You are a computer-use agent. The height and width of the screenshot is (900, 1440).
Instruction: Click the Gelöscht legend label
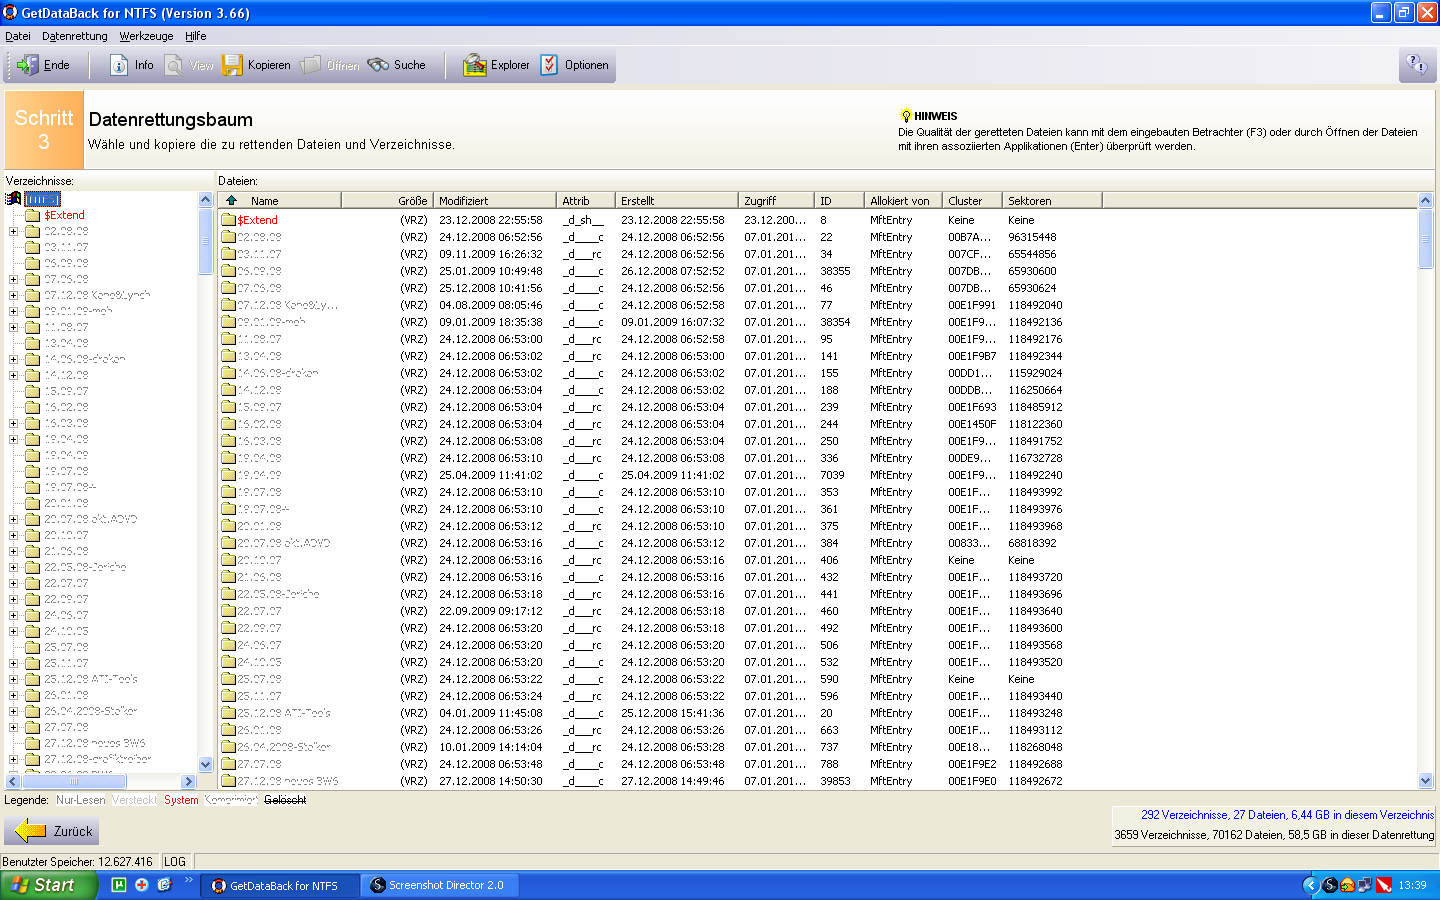285,800
